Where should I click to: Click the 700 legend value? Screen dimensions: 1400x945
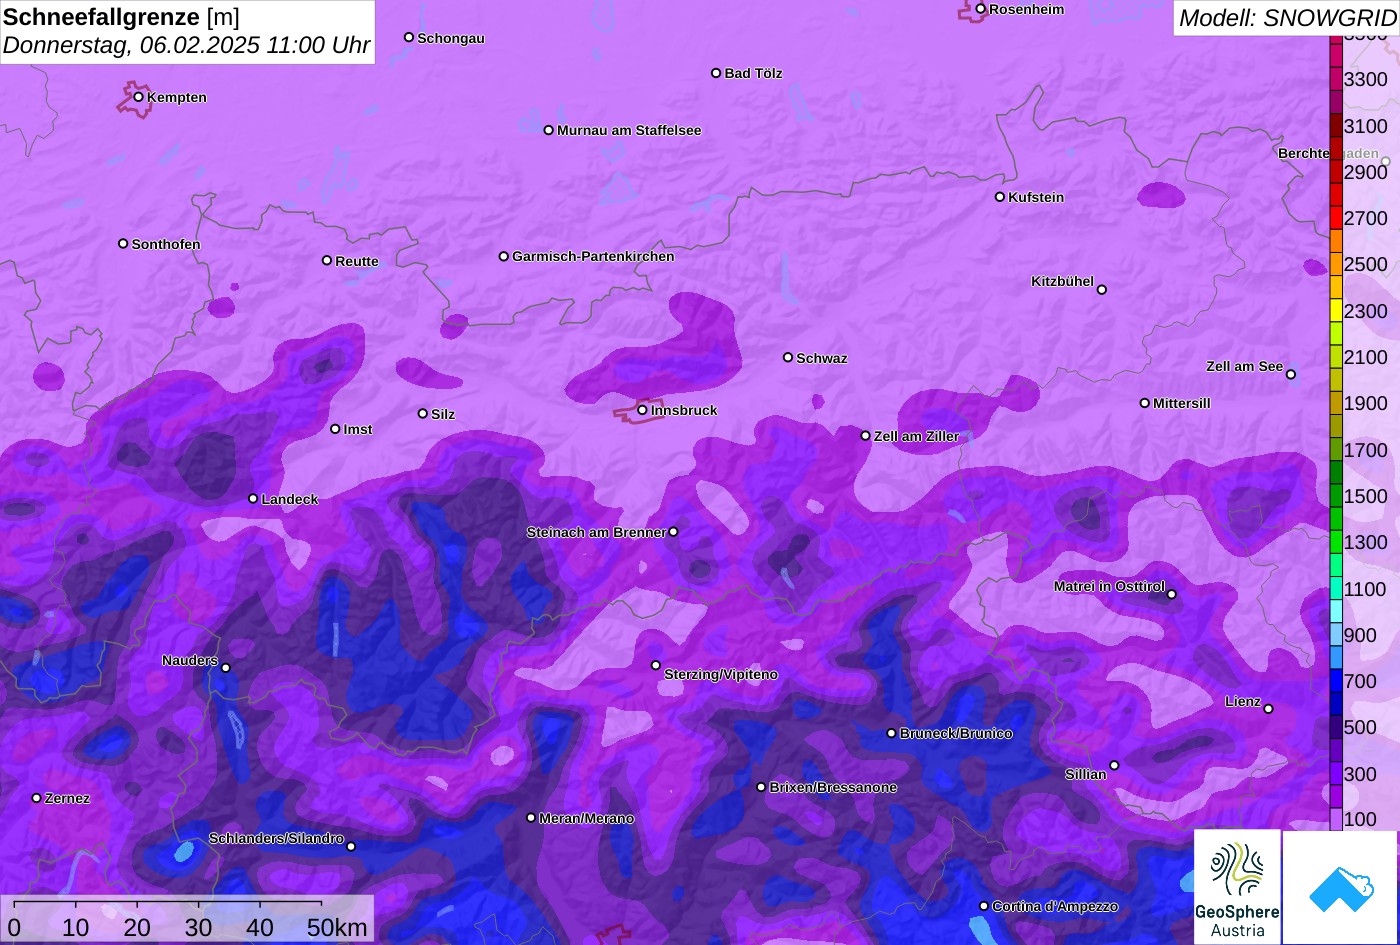point(1360,682)
